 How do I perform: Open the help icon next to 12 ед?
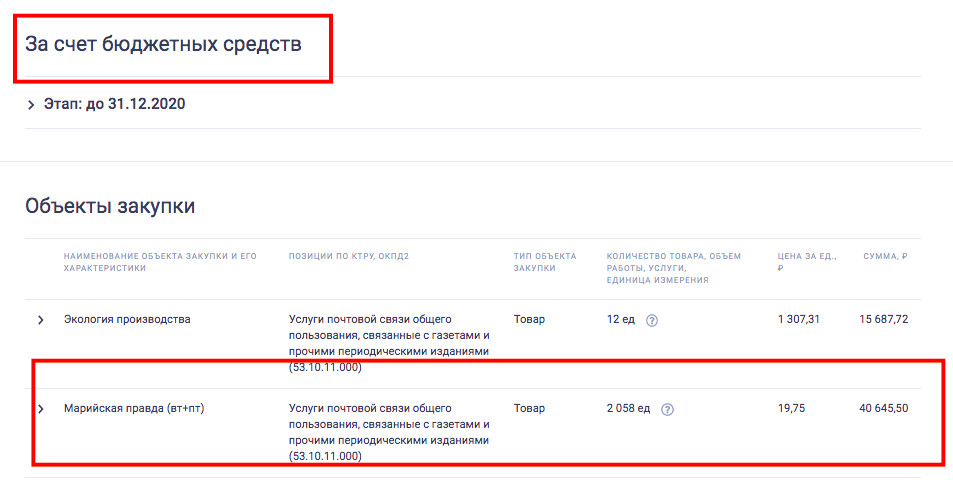coord(652,320)
